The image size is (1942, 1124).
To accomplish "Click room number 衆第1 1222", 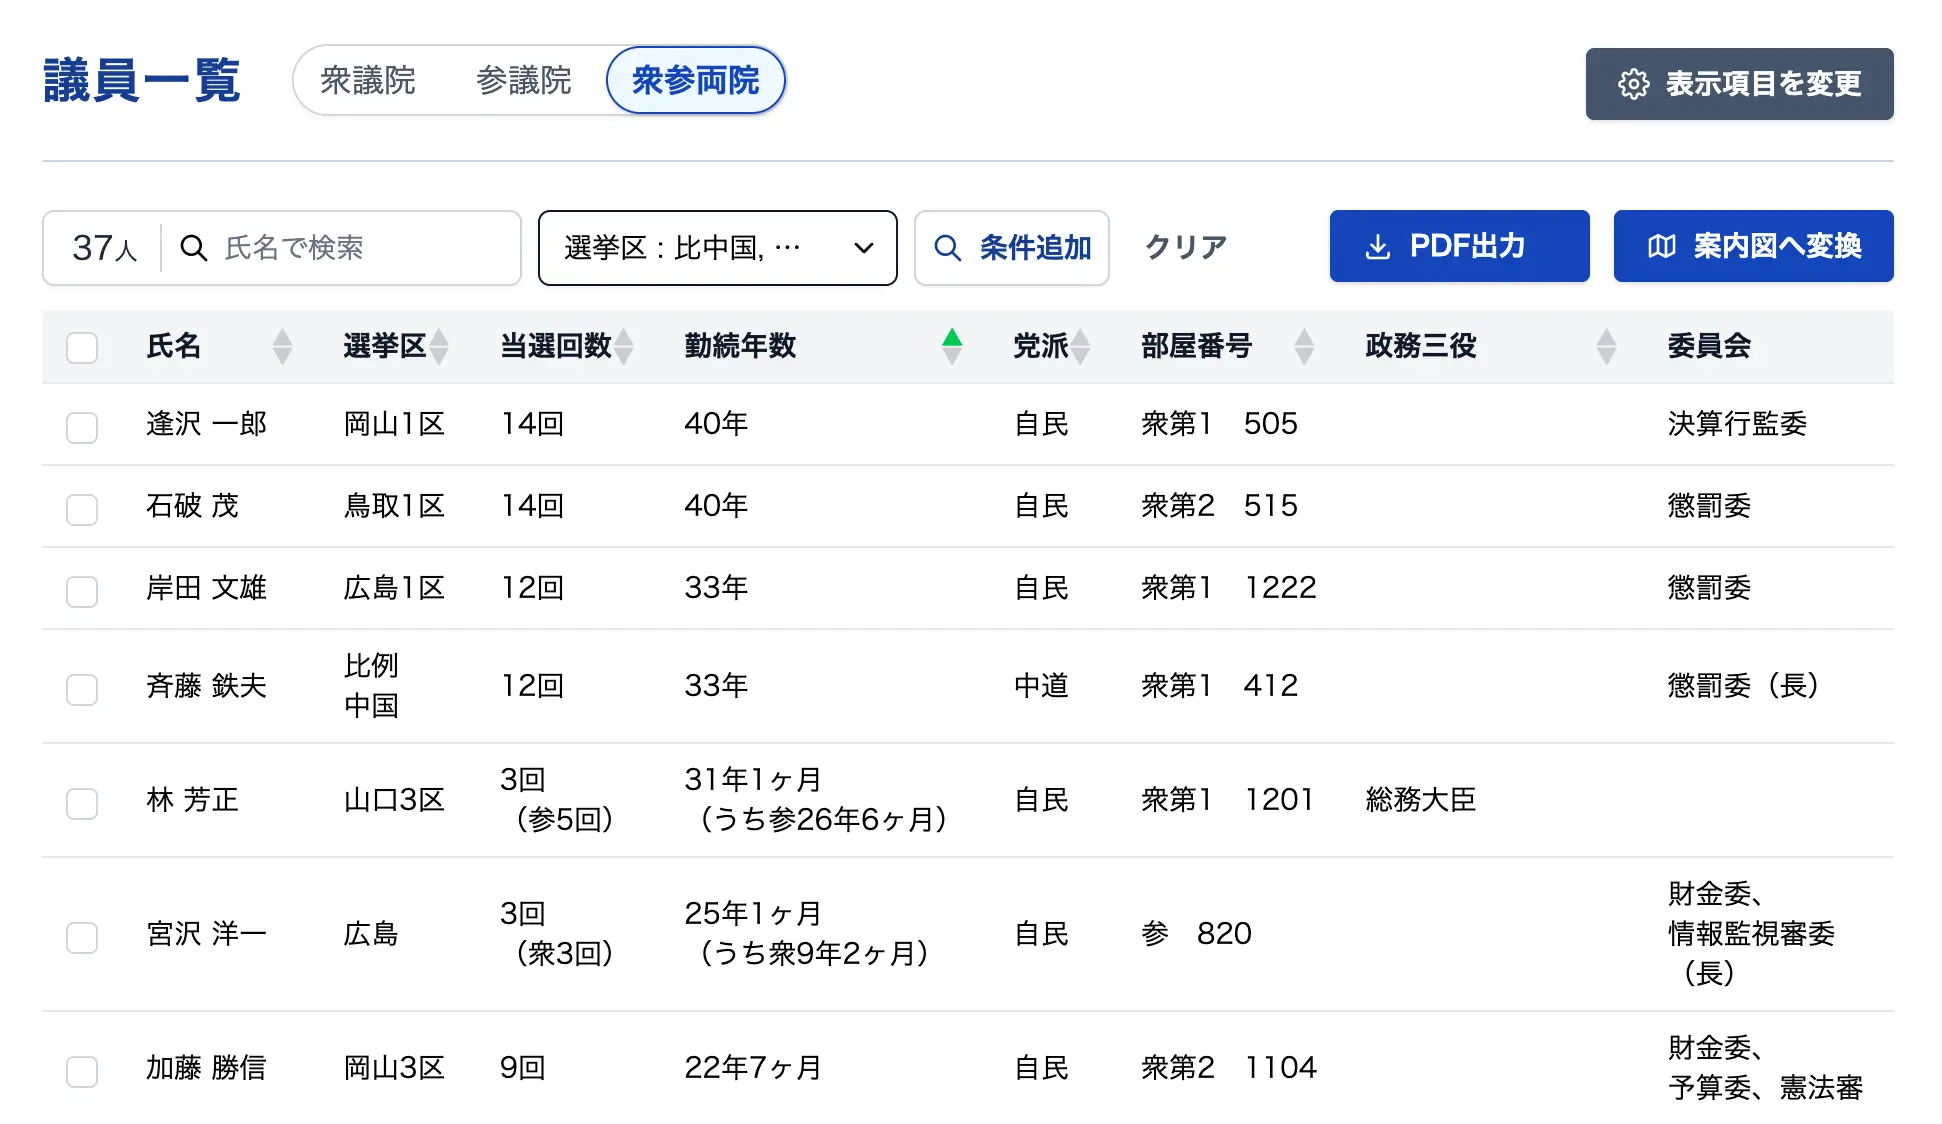I will pos(1229,588).
